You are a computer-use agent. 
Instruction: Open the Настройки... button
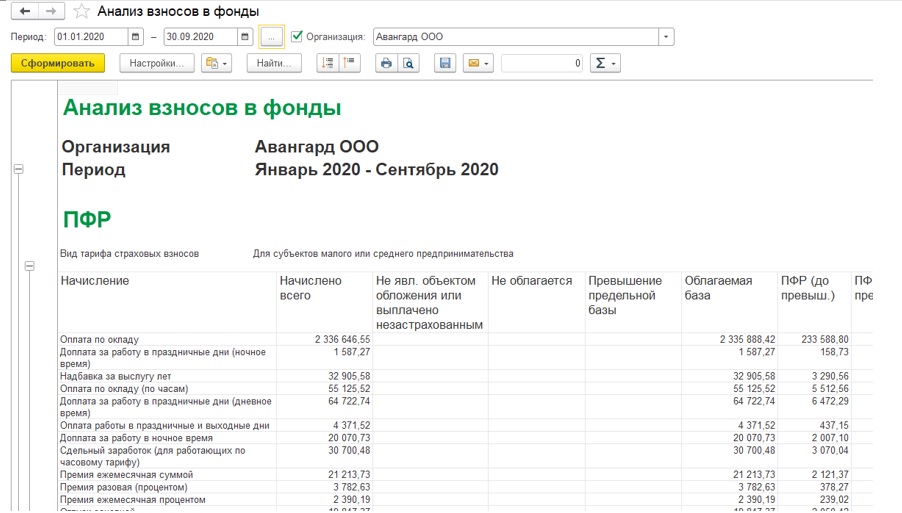pos(157,63)
